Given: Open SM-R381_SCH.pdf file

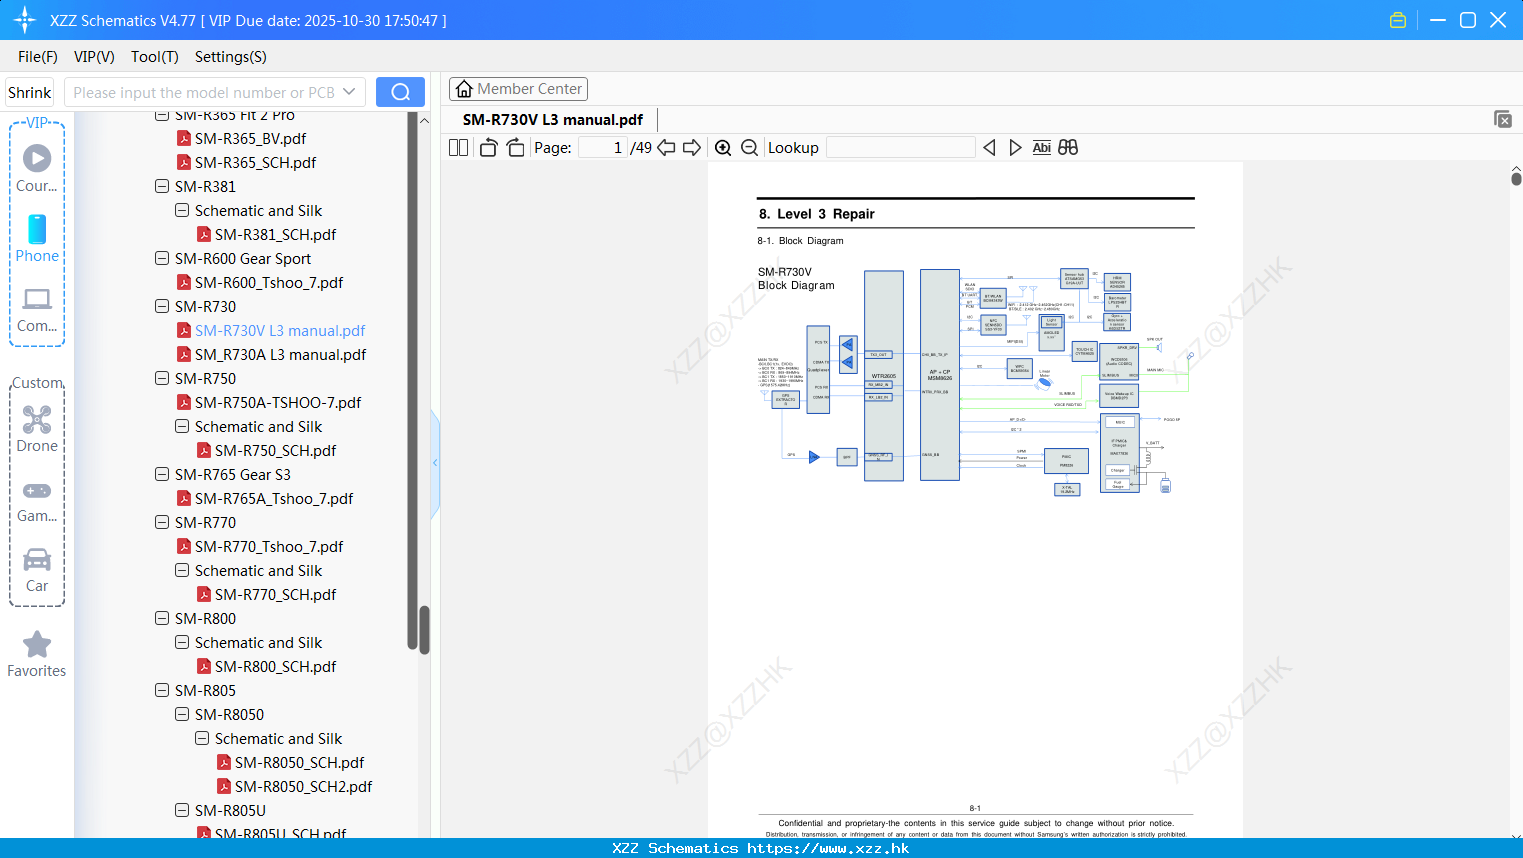Looking at the screenshot, I should click(275, 234).
